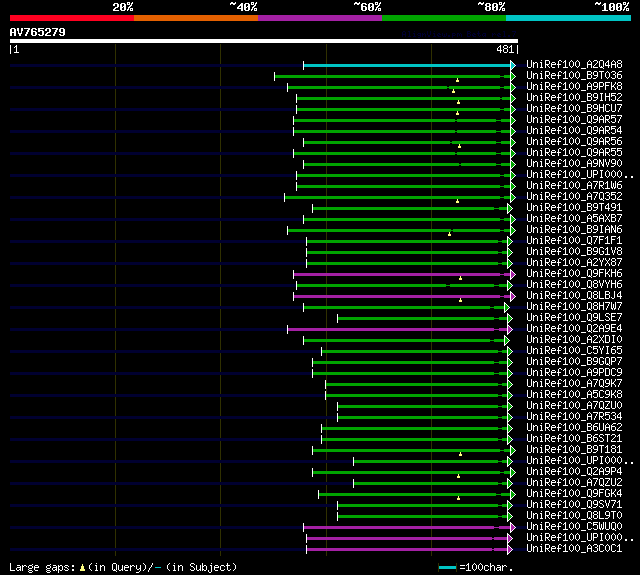Click the orange ~40% identity legend segment

(196, 18)
